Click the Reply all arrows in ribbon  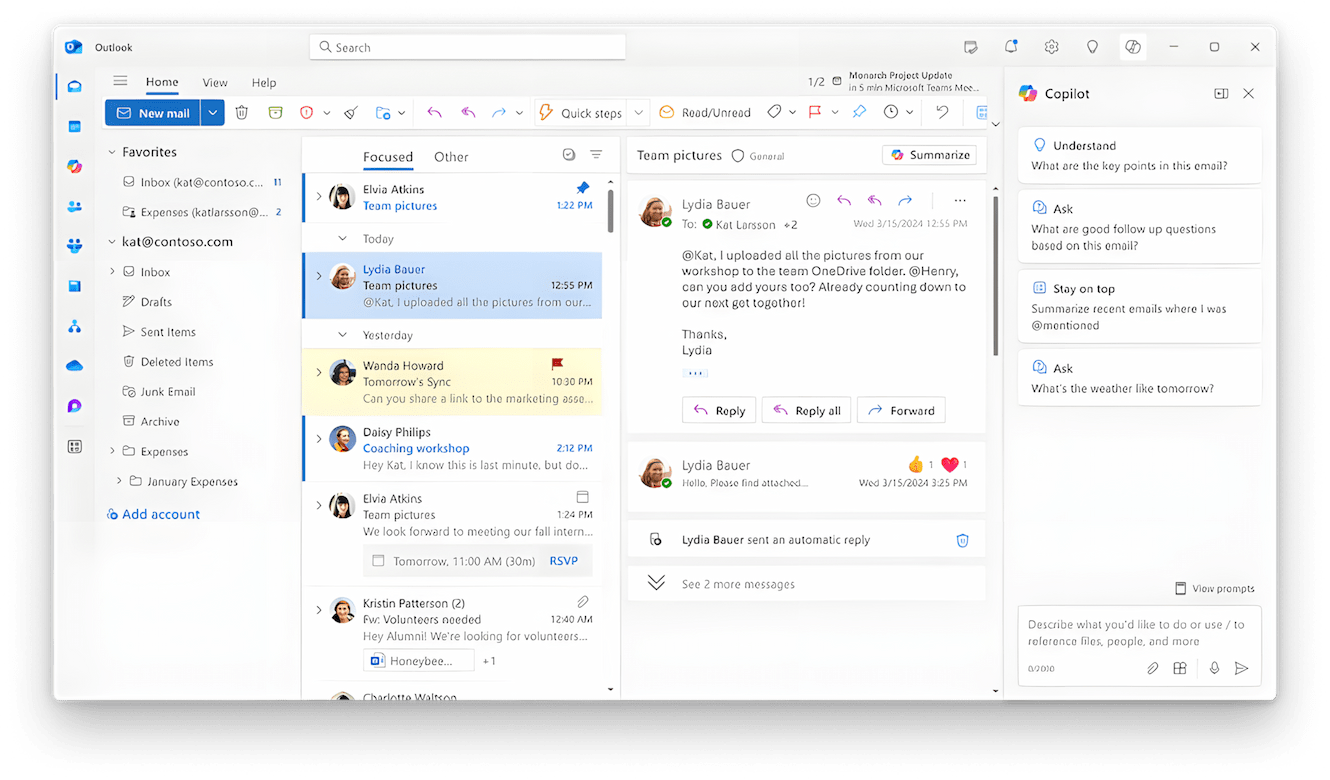(x=468, y=113)
